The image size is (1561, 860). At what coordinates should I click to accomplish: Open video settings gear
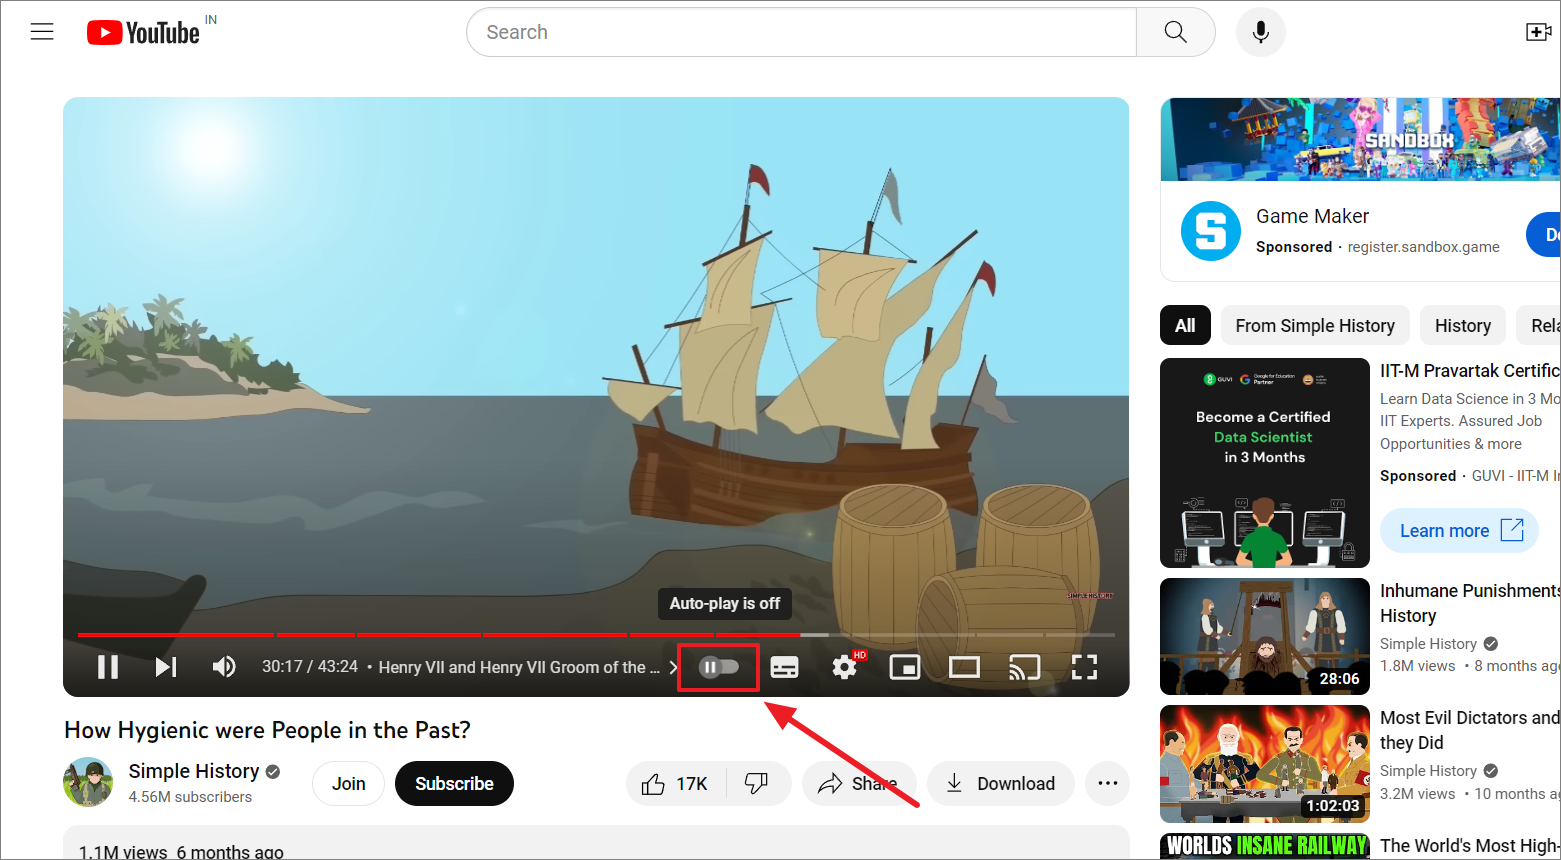(x=845, y=667)
